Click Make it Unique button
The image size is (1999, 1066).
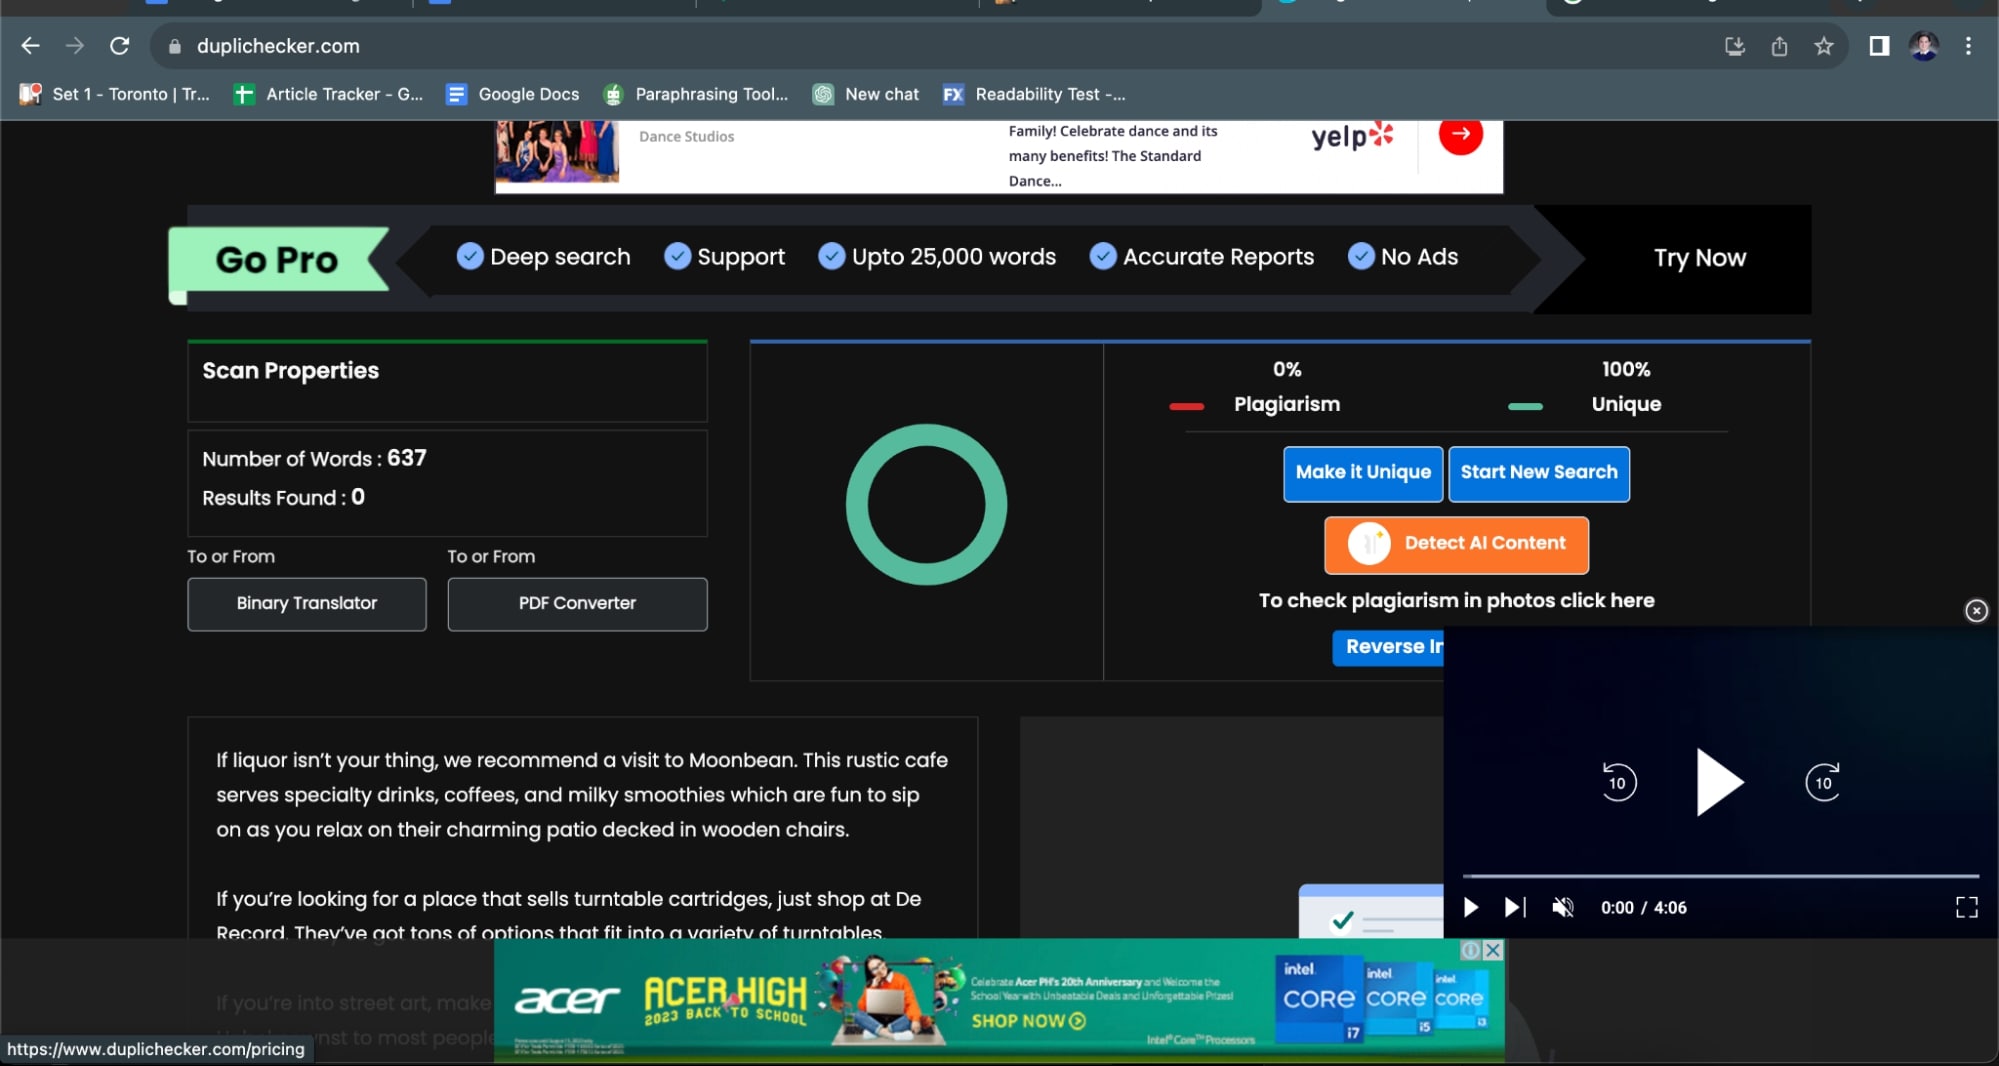(x=1363, y=473)
